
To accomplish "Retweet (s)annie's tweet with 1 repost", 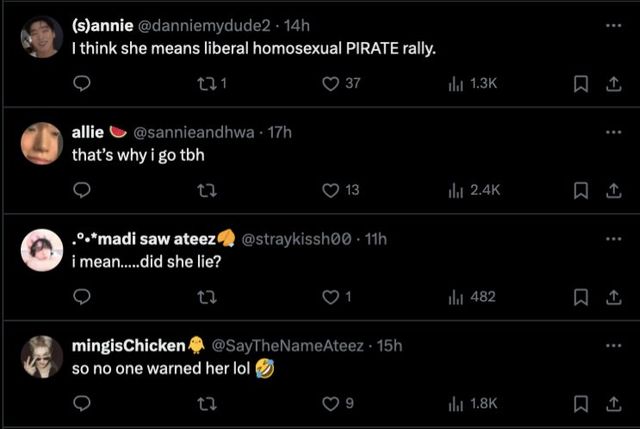I will coord(207,85).
